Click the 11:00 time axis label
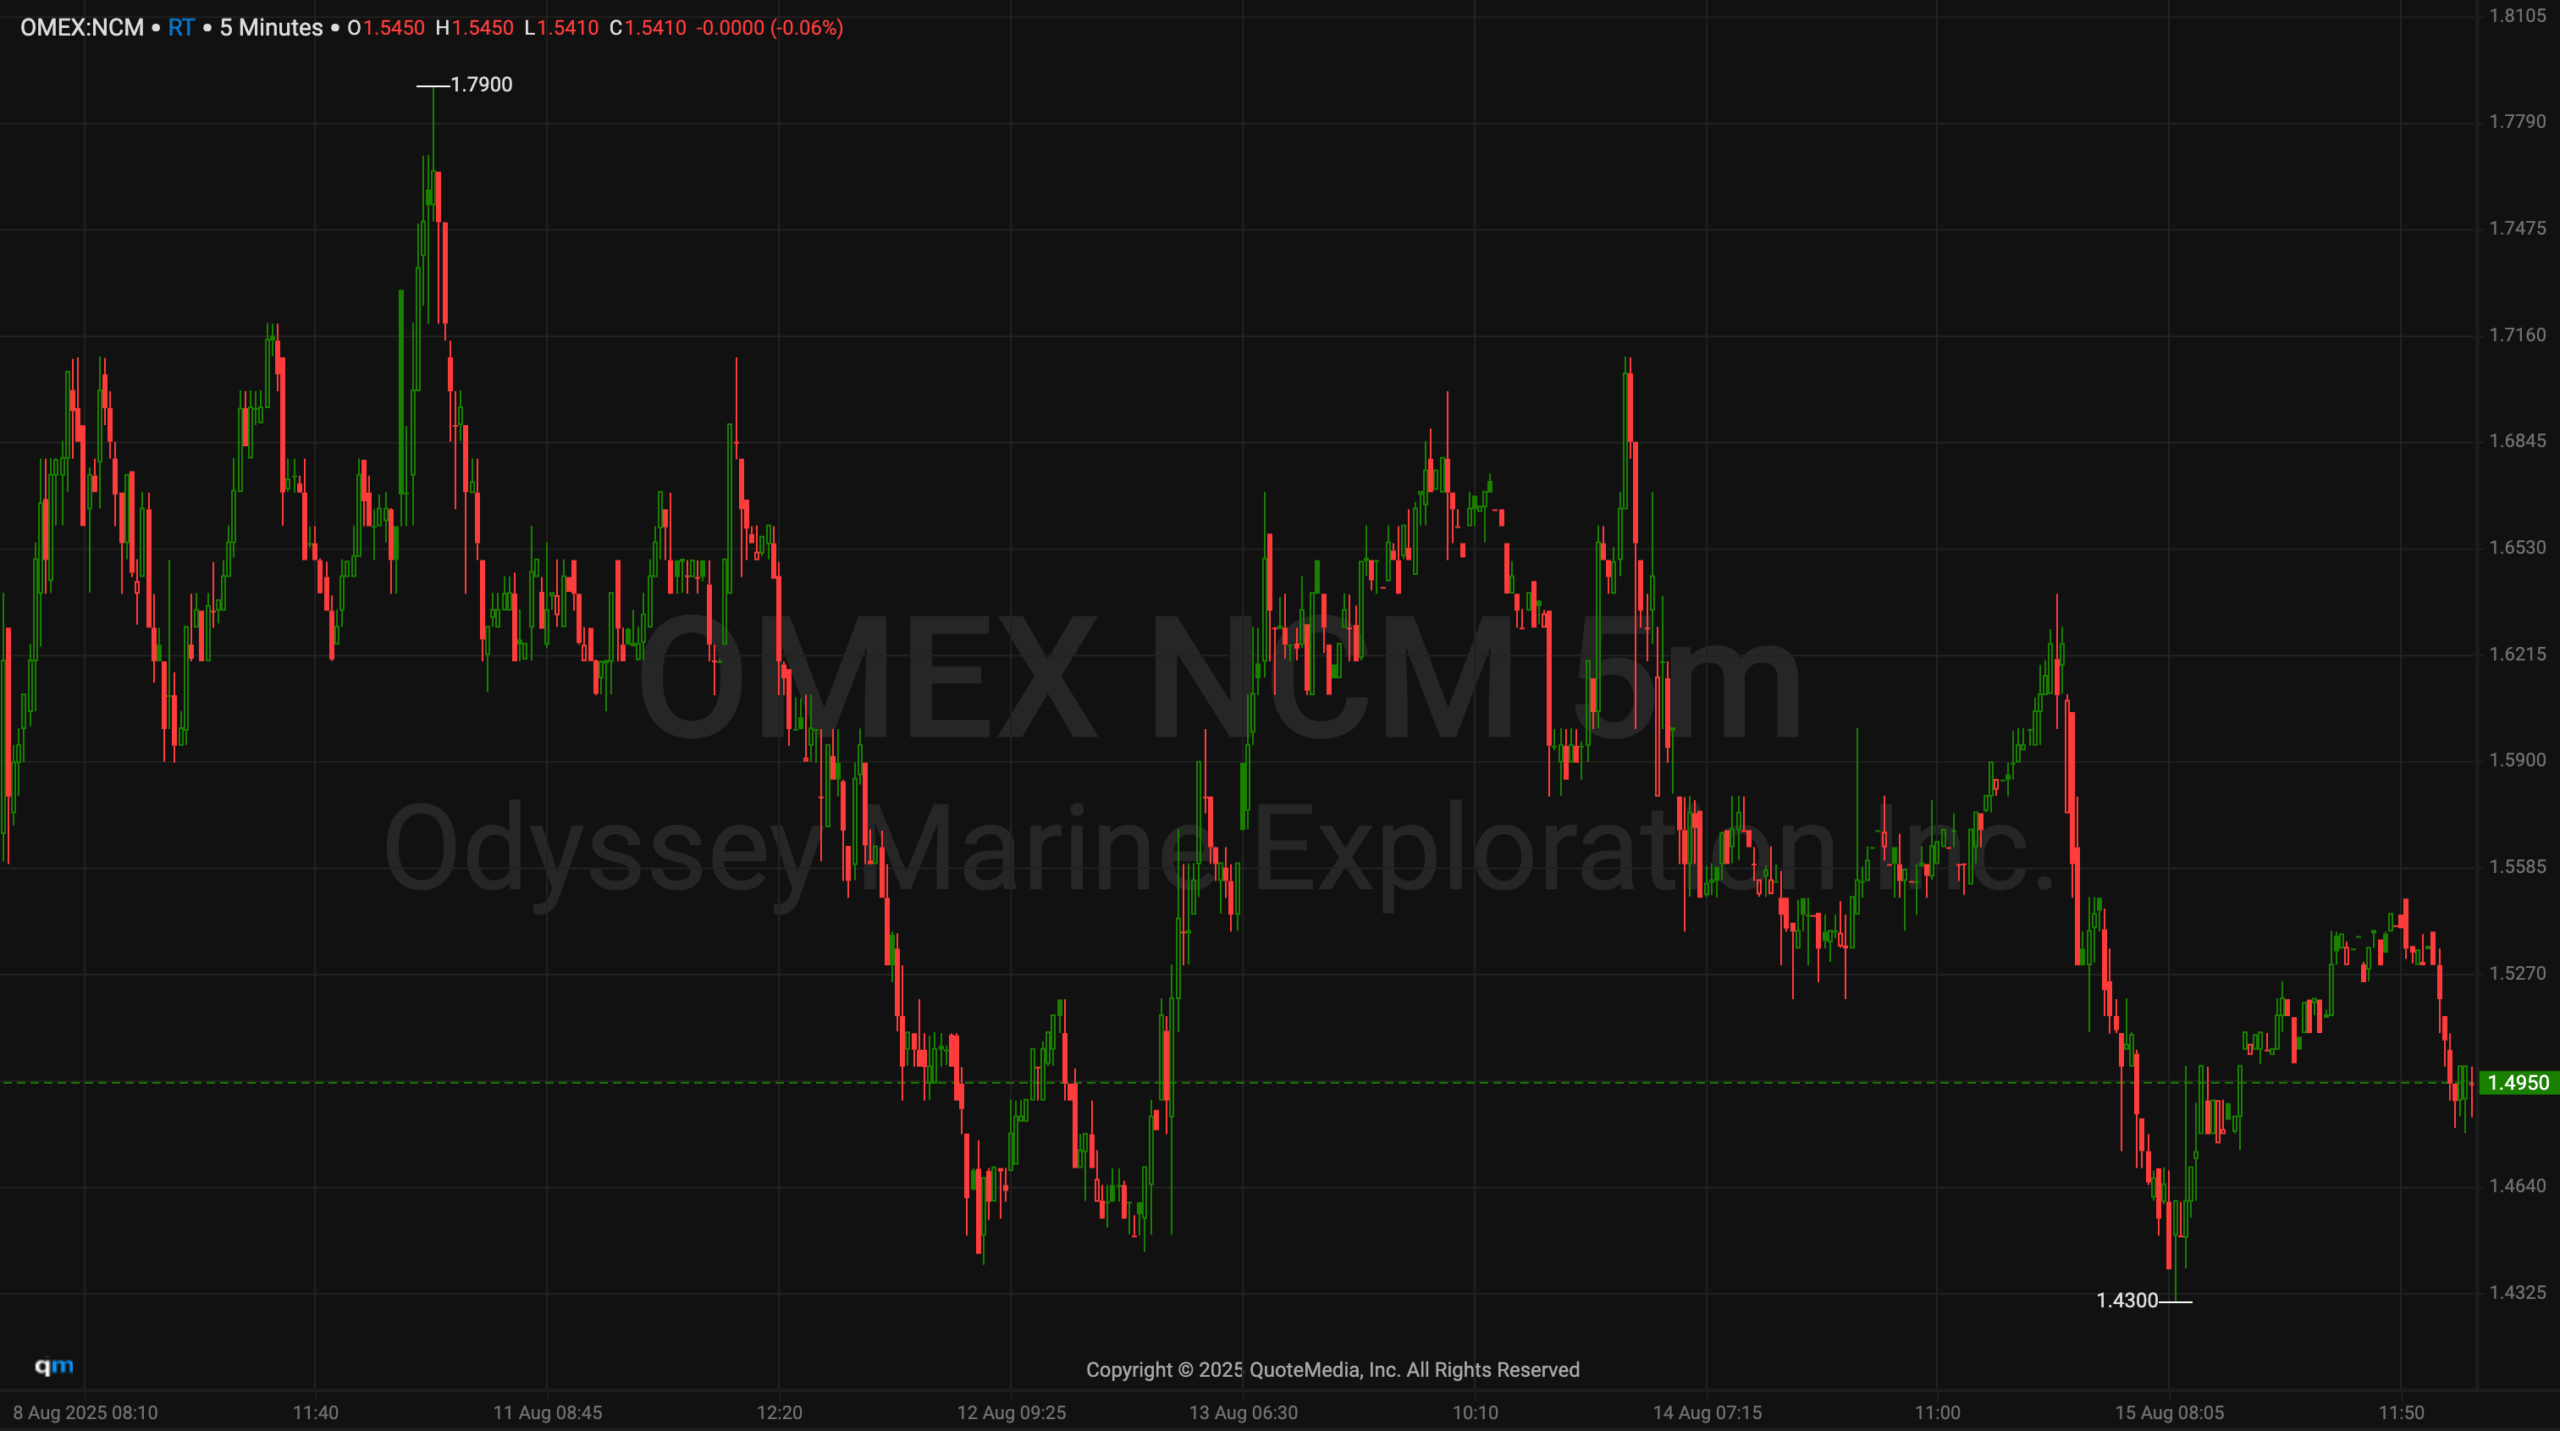 pyautogui.click(x=1937, y=1413)
